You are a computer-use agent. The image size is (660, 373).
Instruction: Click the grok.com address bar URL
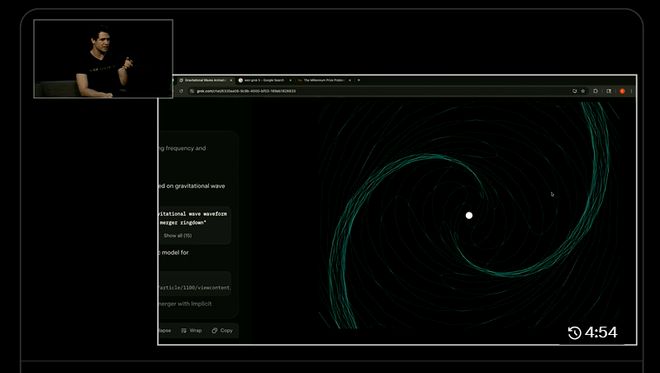tap(246, 91)
